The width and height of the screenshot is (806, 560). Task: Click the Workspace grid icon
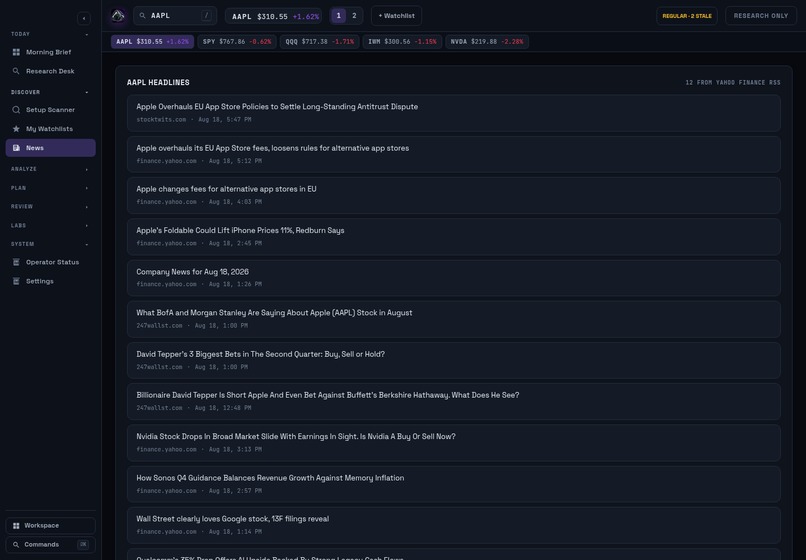click(x=16, y=526)
